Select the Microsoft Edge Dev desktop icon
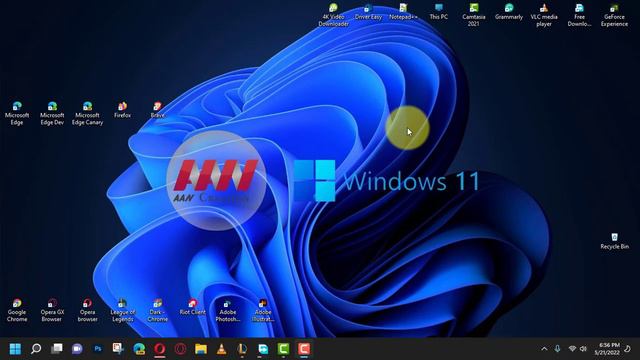The image size is (640, 360). coord(52,114)
